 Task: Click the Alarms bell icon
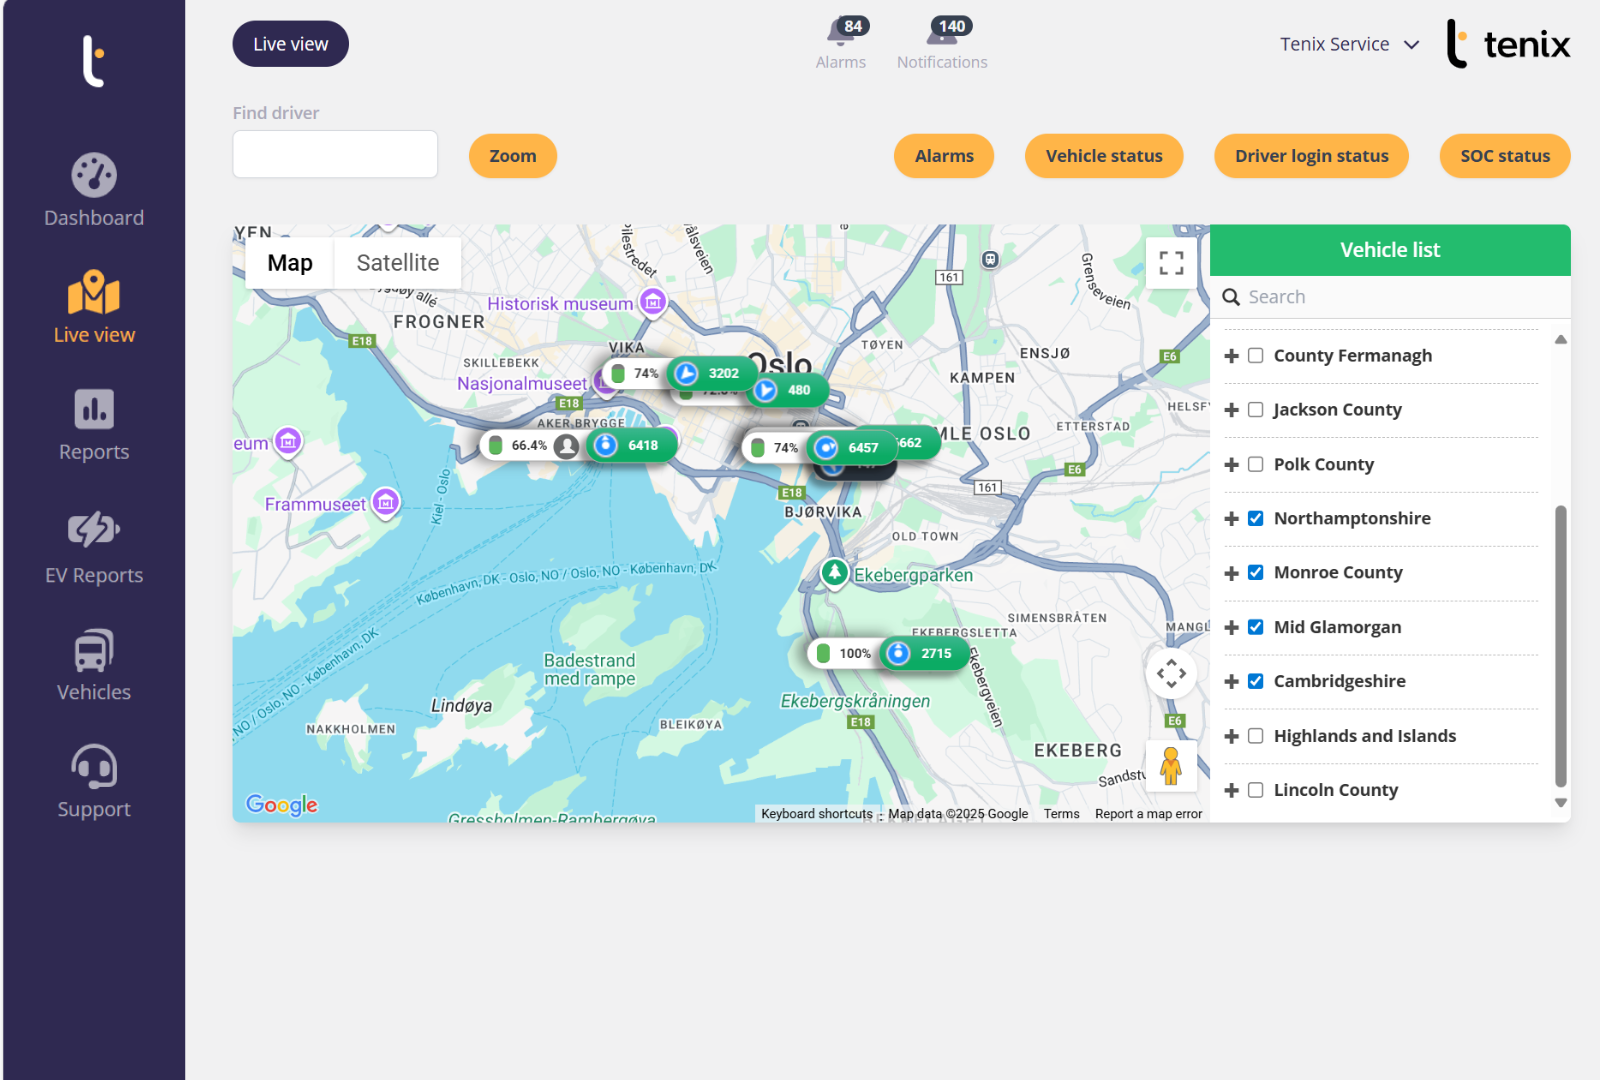(x=840, y=34)
